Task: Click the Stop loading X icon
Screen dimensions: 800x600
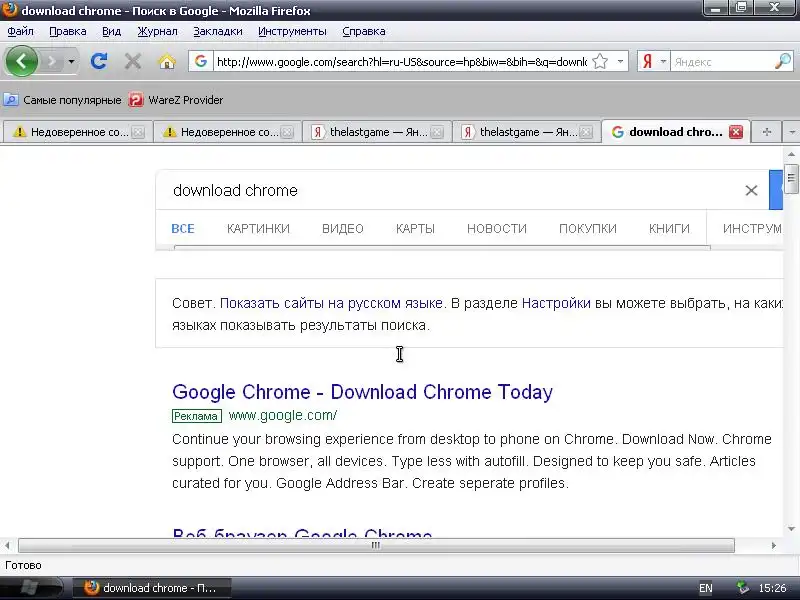Action: click(133, 62)
